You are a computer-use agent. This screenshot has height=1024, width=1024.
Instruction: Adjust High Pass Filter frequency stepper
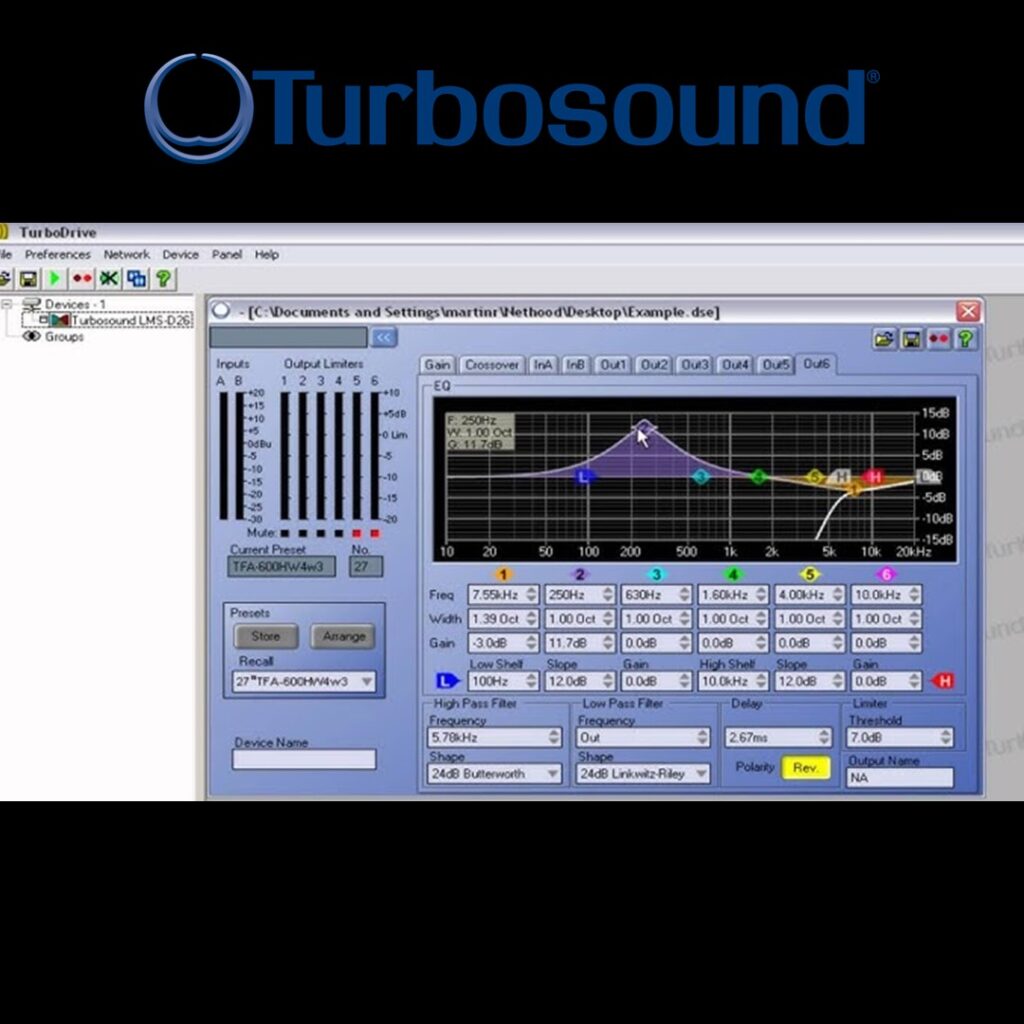click(554, 737)
